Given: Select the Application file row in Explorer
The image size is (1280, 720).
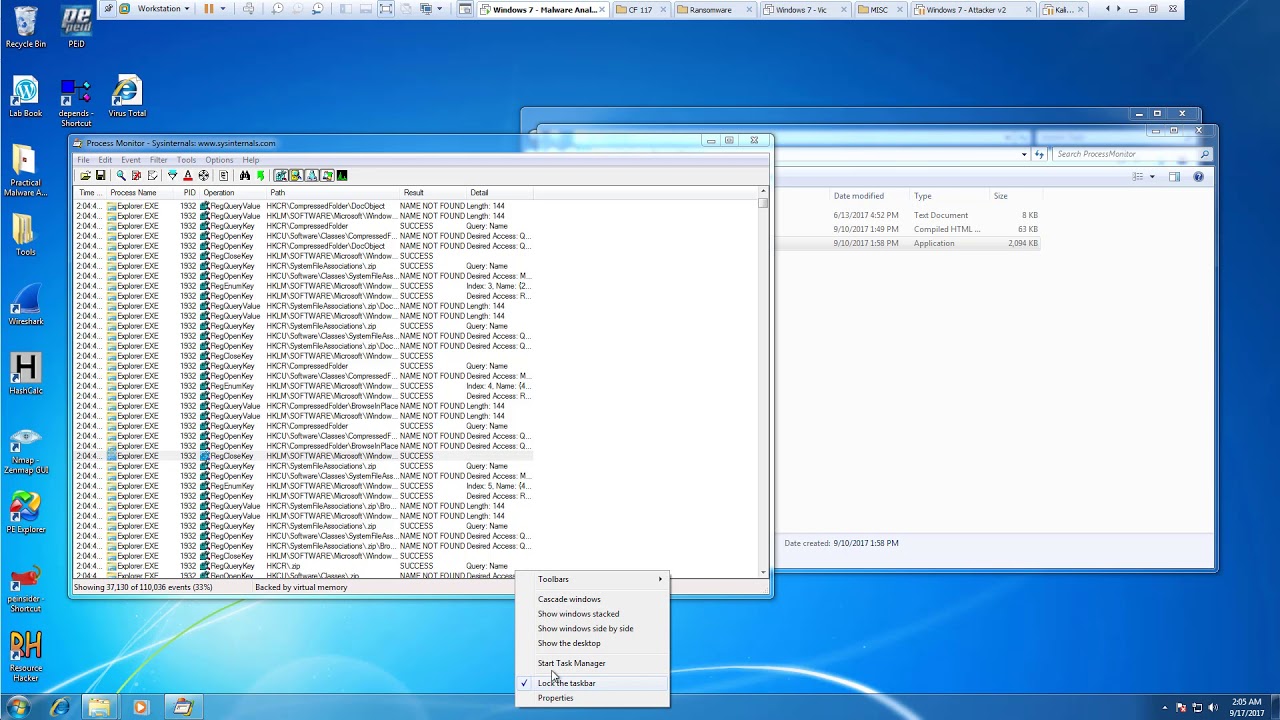Looking at the screenshot, I should pos(910,243).
